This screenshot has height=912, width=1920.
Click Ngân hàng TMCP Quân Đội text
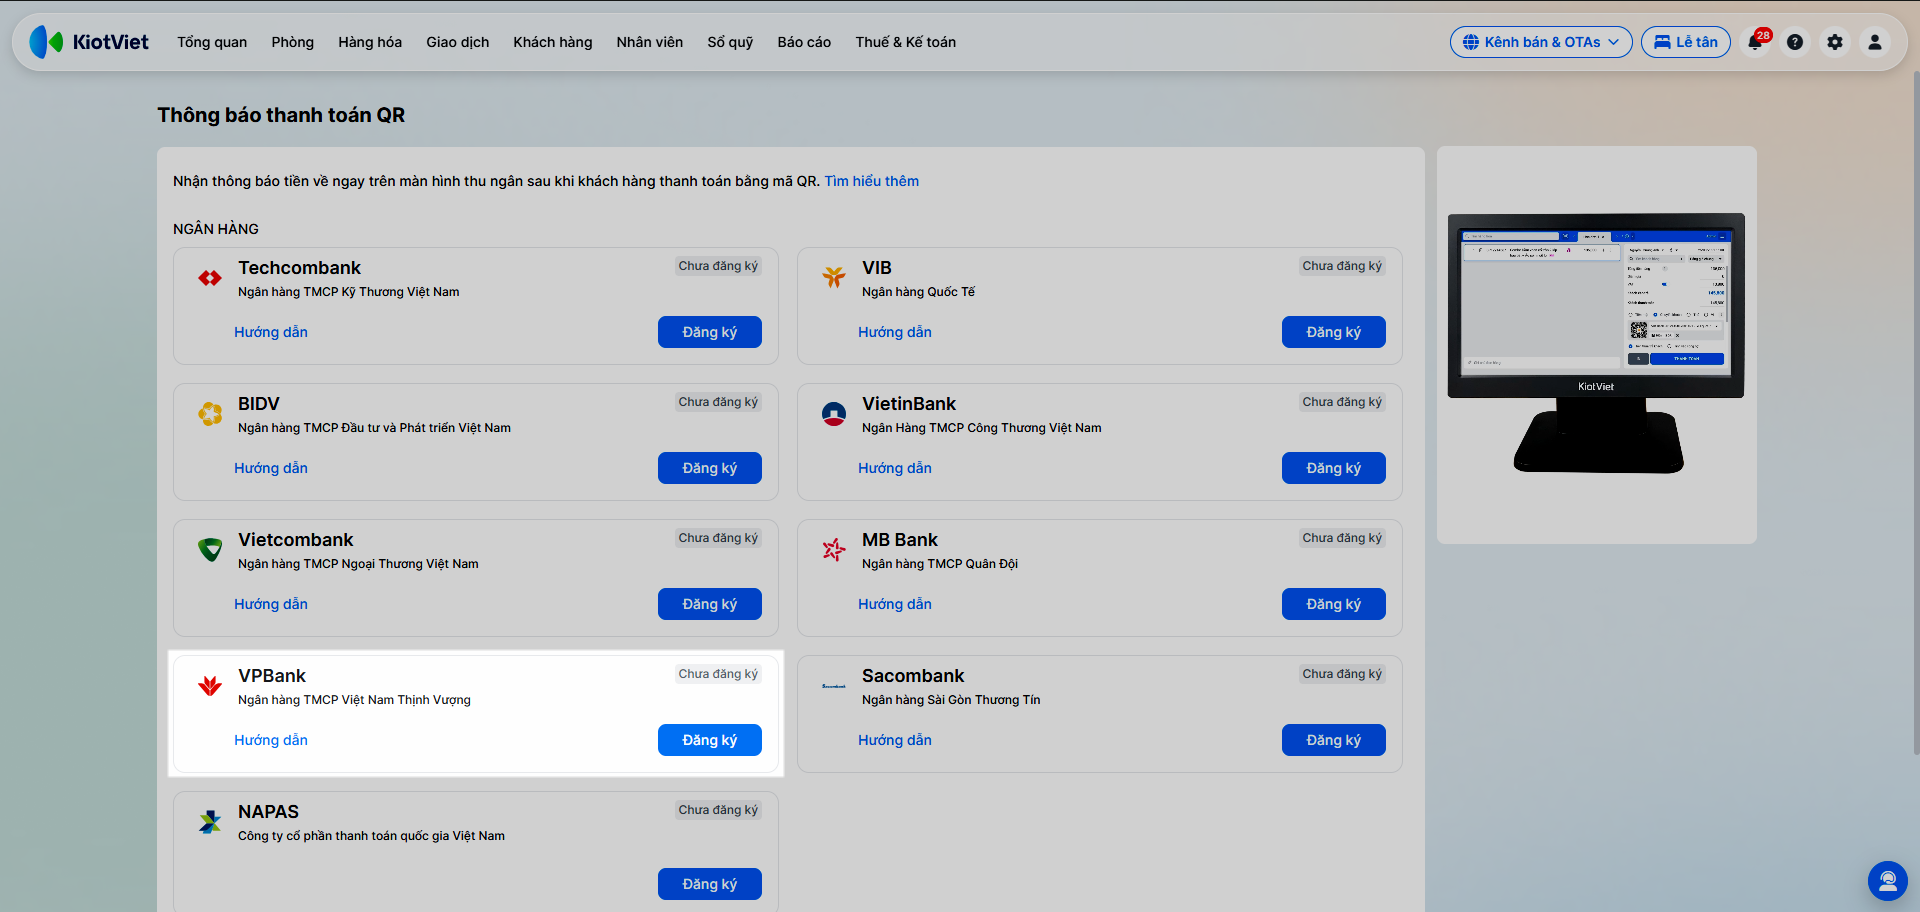pos(940,564)
